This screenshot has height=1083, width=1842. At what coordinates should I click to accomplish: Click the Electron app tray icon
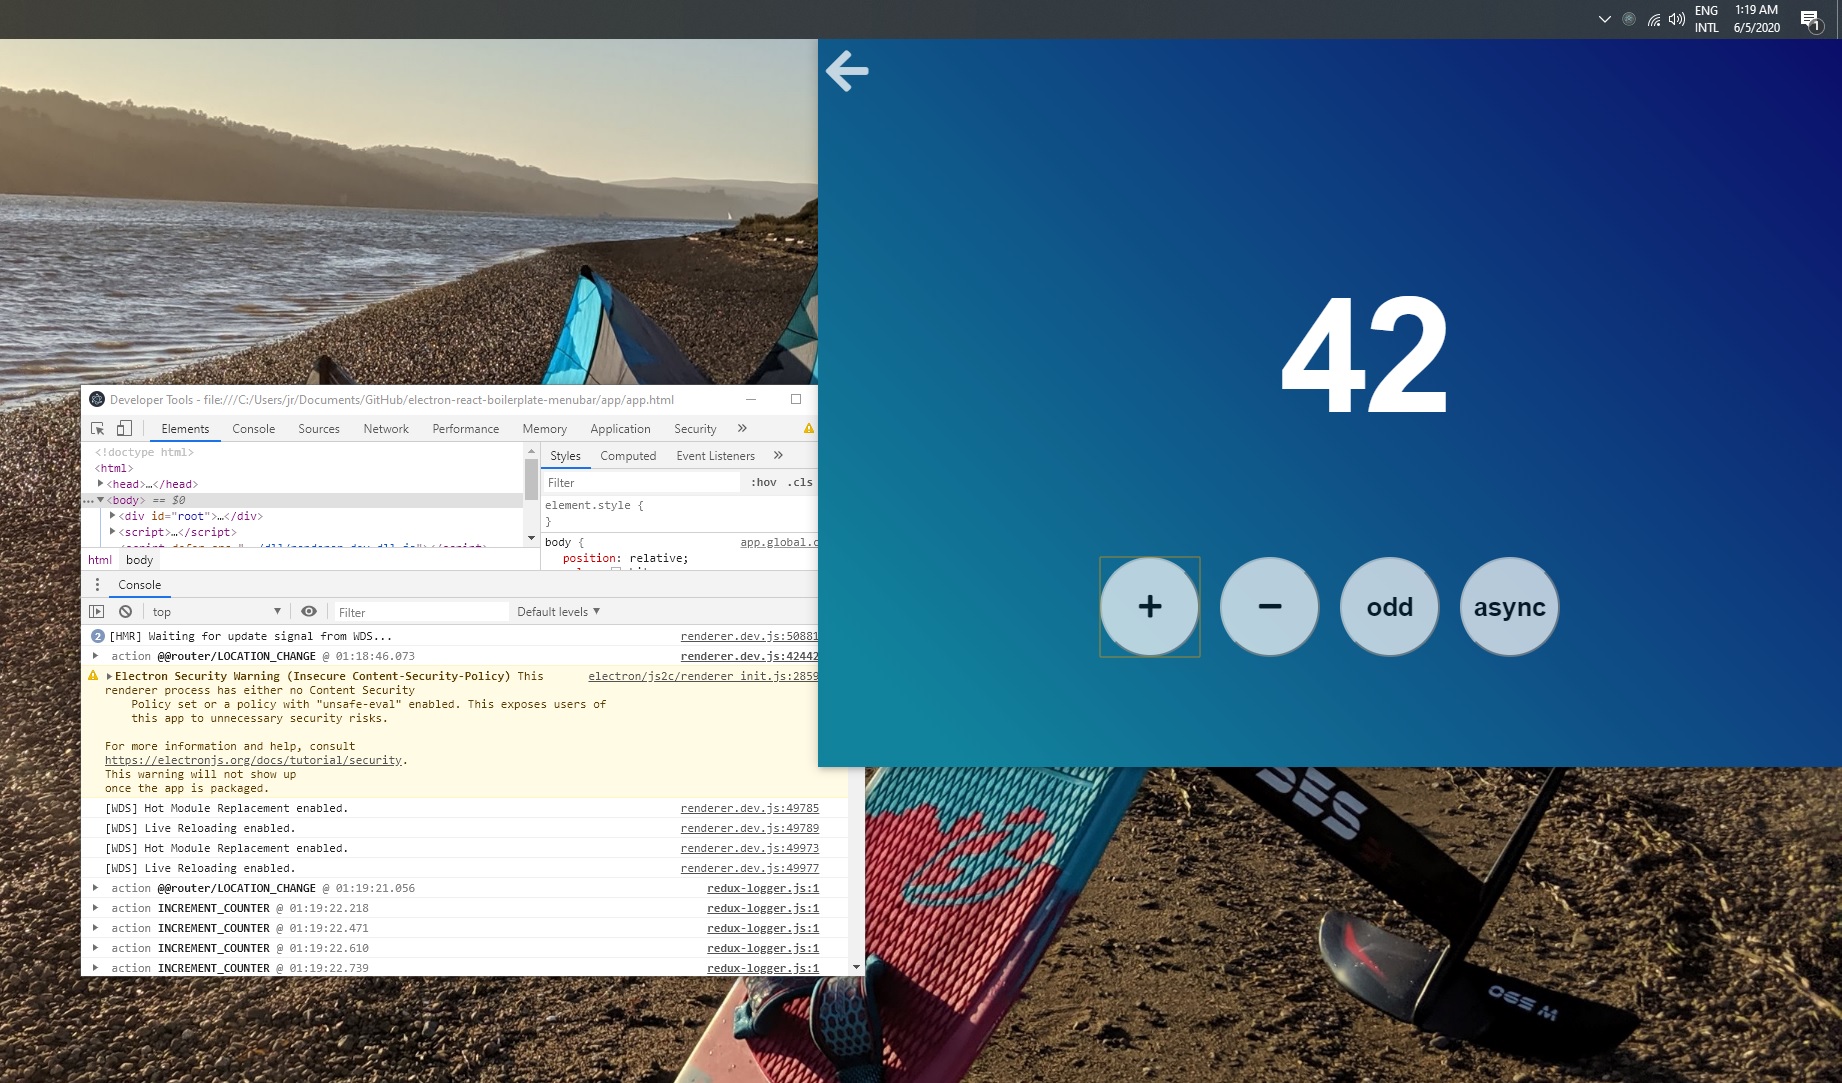[x=1629, y=19]
